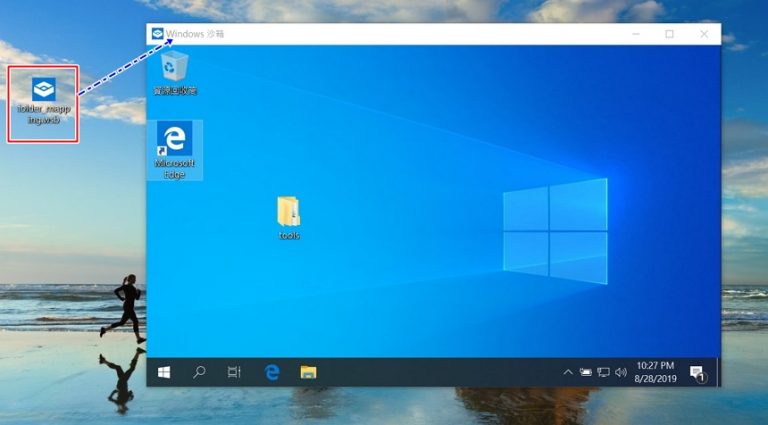Open the network status tray icon
Viewport: 768px width, 425px height.
click(603, 372)
